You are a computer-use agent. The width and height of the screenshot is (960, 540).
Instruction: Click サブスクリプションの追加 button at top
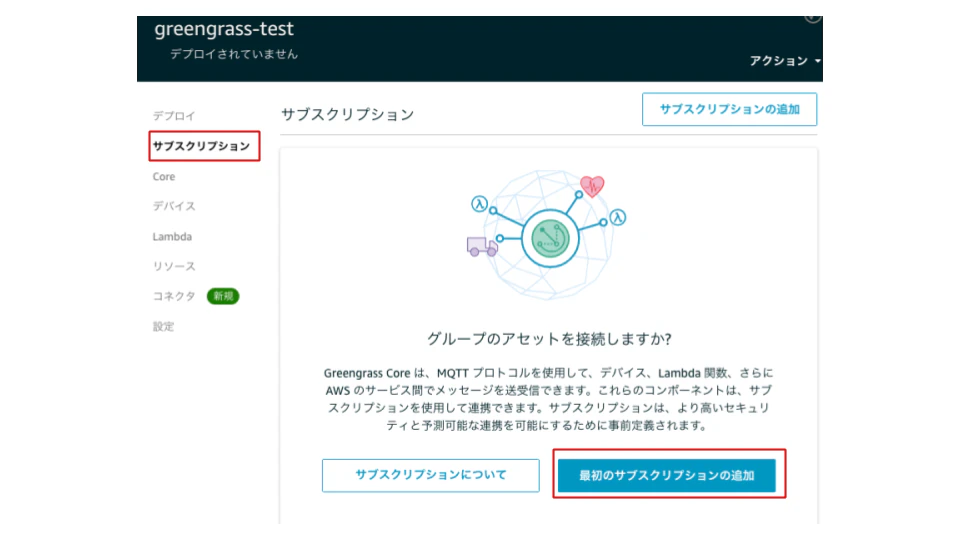(x=729, y=110)
